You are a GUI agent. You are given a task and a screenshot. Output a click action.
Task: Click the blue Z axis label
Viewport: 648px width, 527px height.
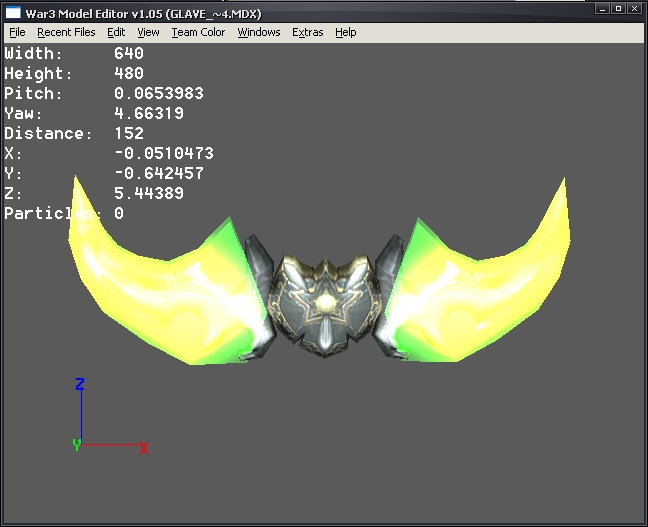point(80,384)
